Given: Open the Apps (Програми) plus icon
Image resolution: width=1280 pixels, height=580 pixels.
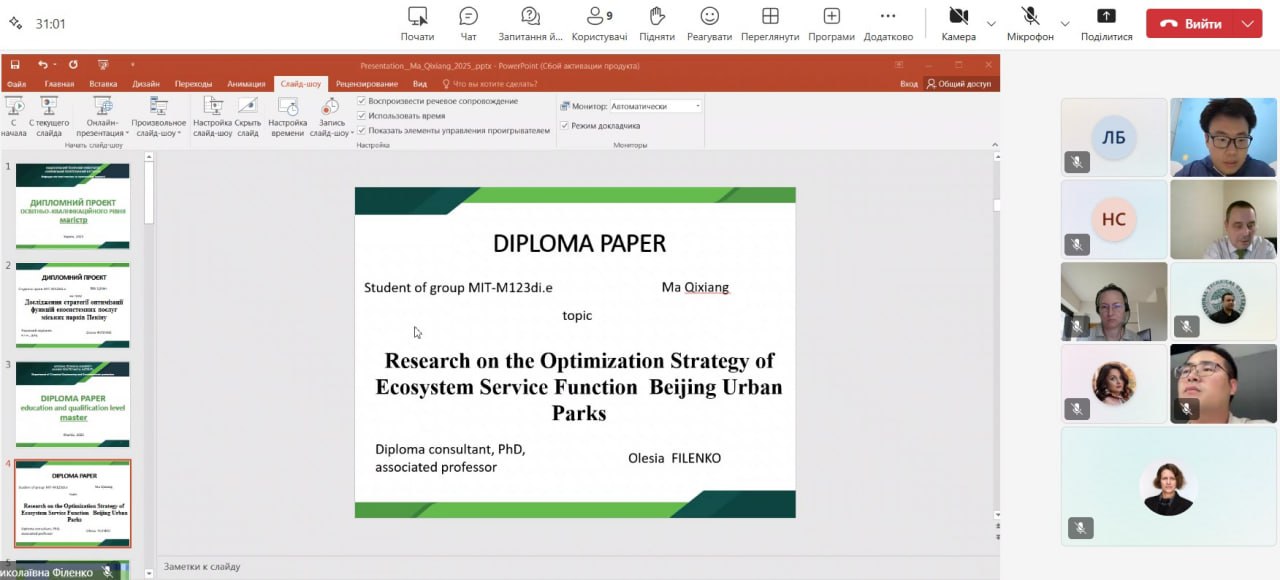Looking at the screenshot, I should pyautogui.click(x=831, y=17).
